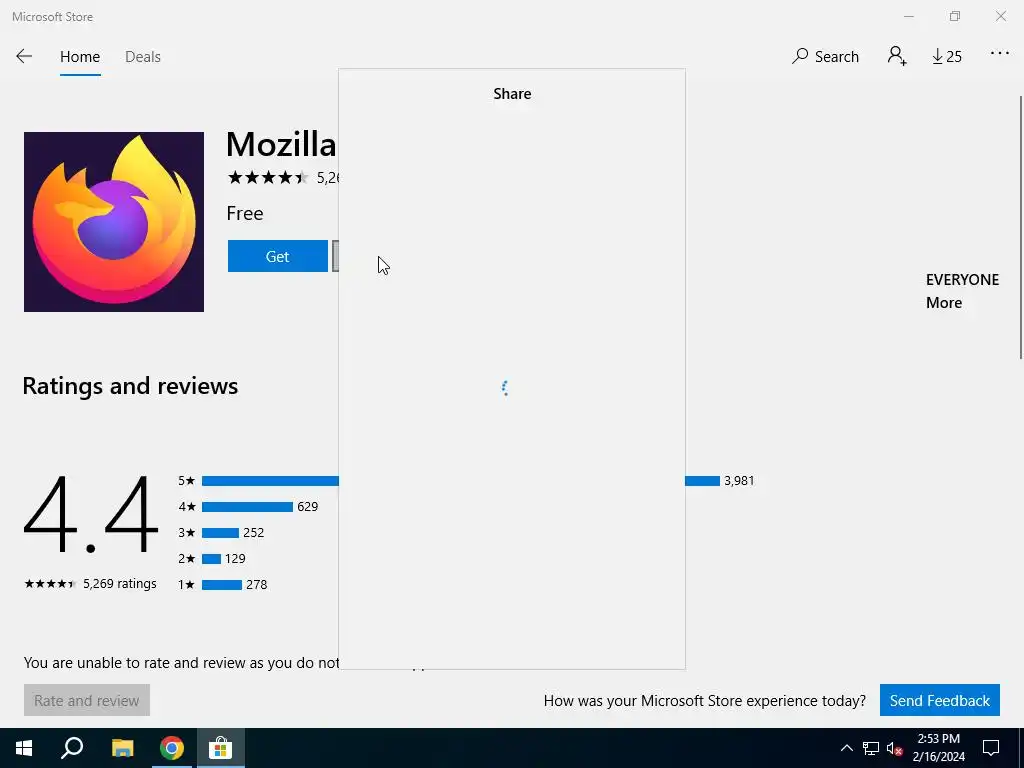The image size is (1024, 768).
Task: Restore down the Microsoft Store window
Action: click(955, 16)
